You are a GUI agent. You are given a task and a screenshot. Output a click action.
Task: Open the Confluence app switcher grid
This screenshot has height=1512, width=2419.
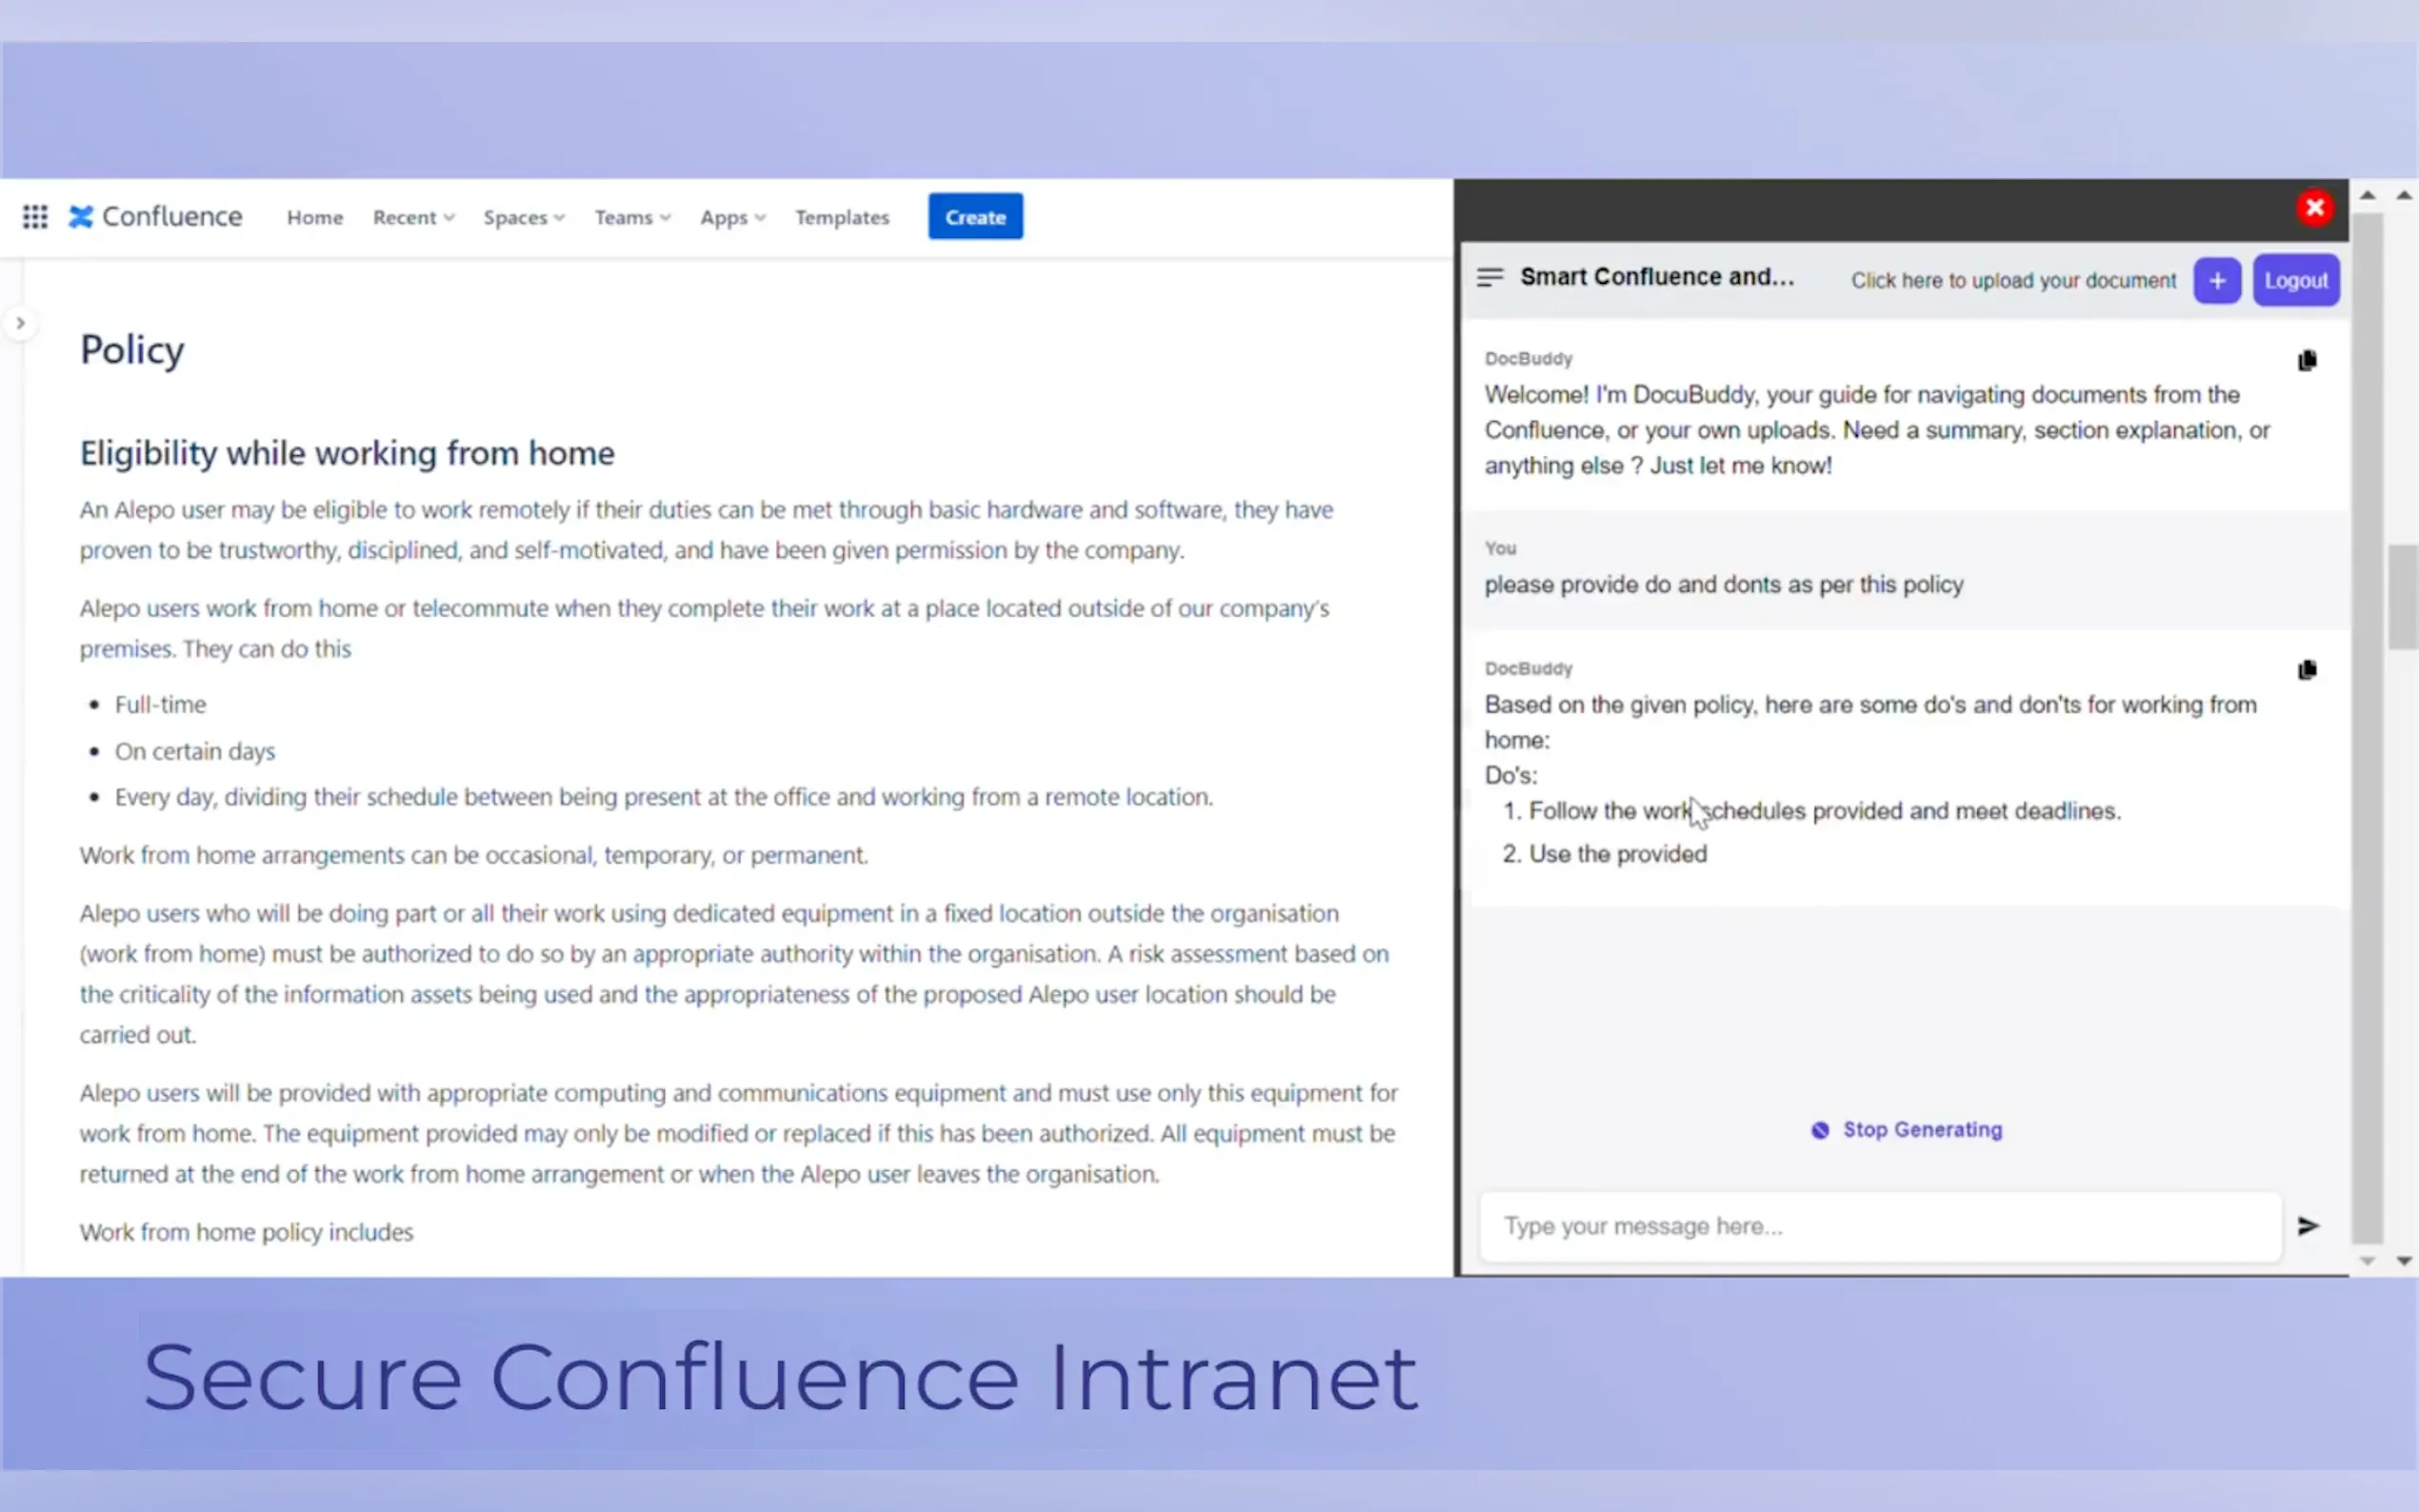(35, 217)
